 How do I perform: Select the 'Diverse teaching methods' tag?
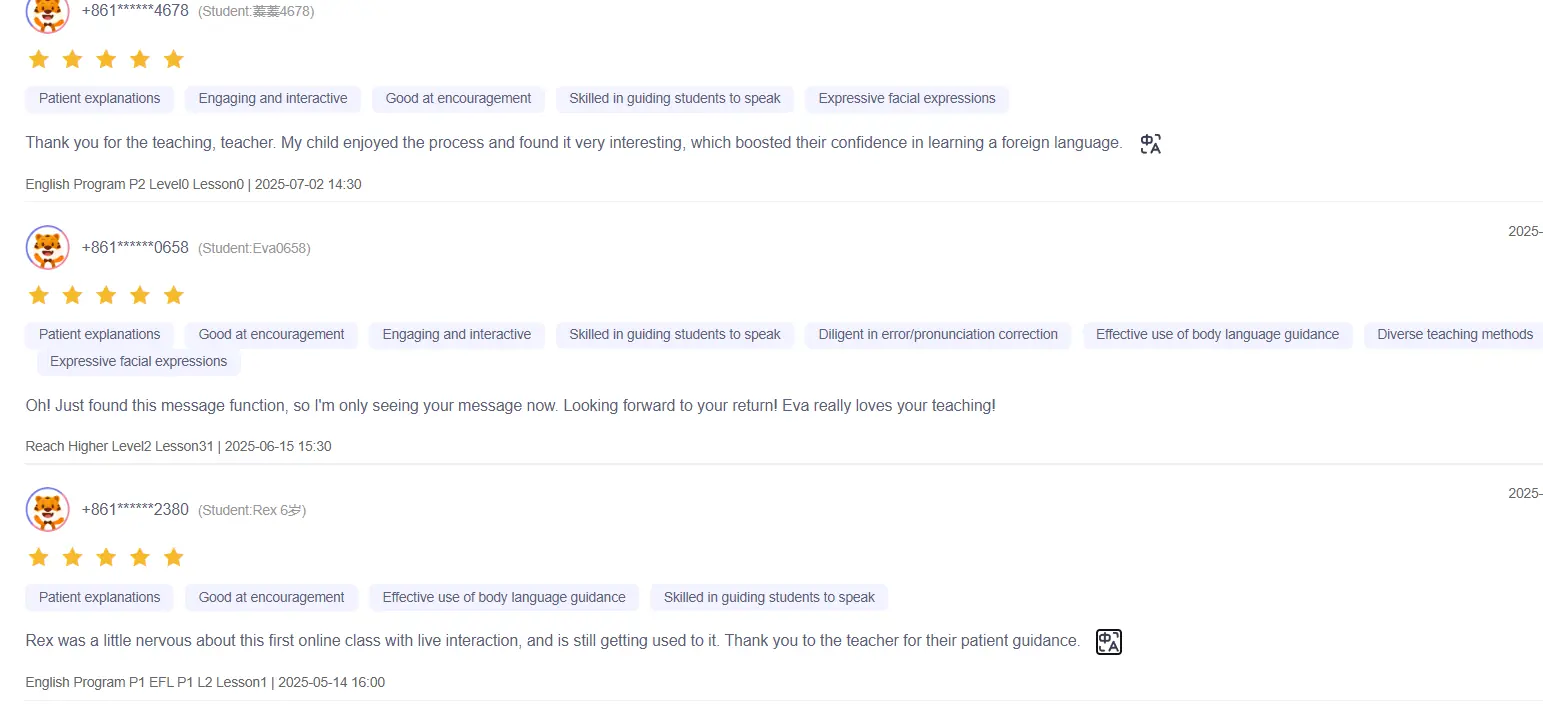tap(1454, 335)
